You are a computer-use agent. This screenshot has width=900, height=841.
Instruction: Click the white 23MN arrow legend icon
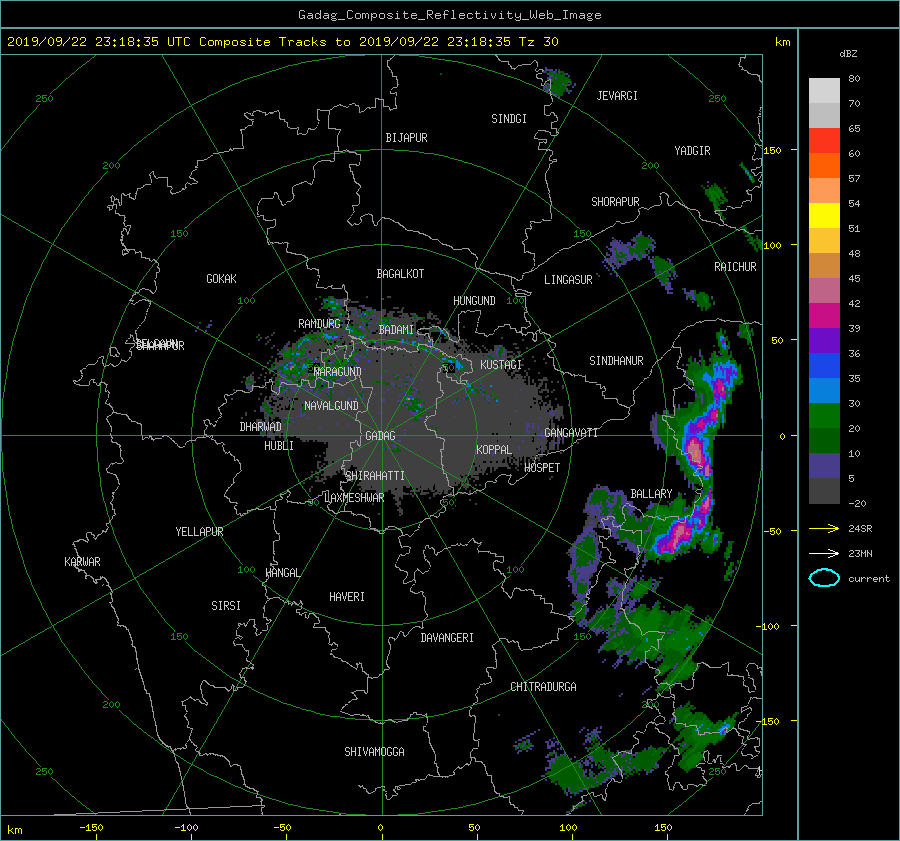point(824,553)
